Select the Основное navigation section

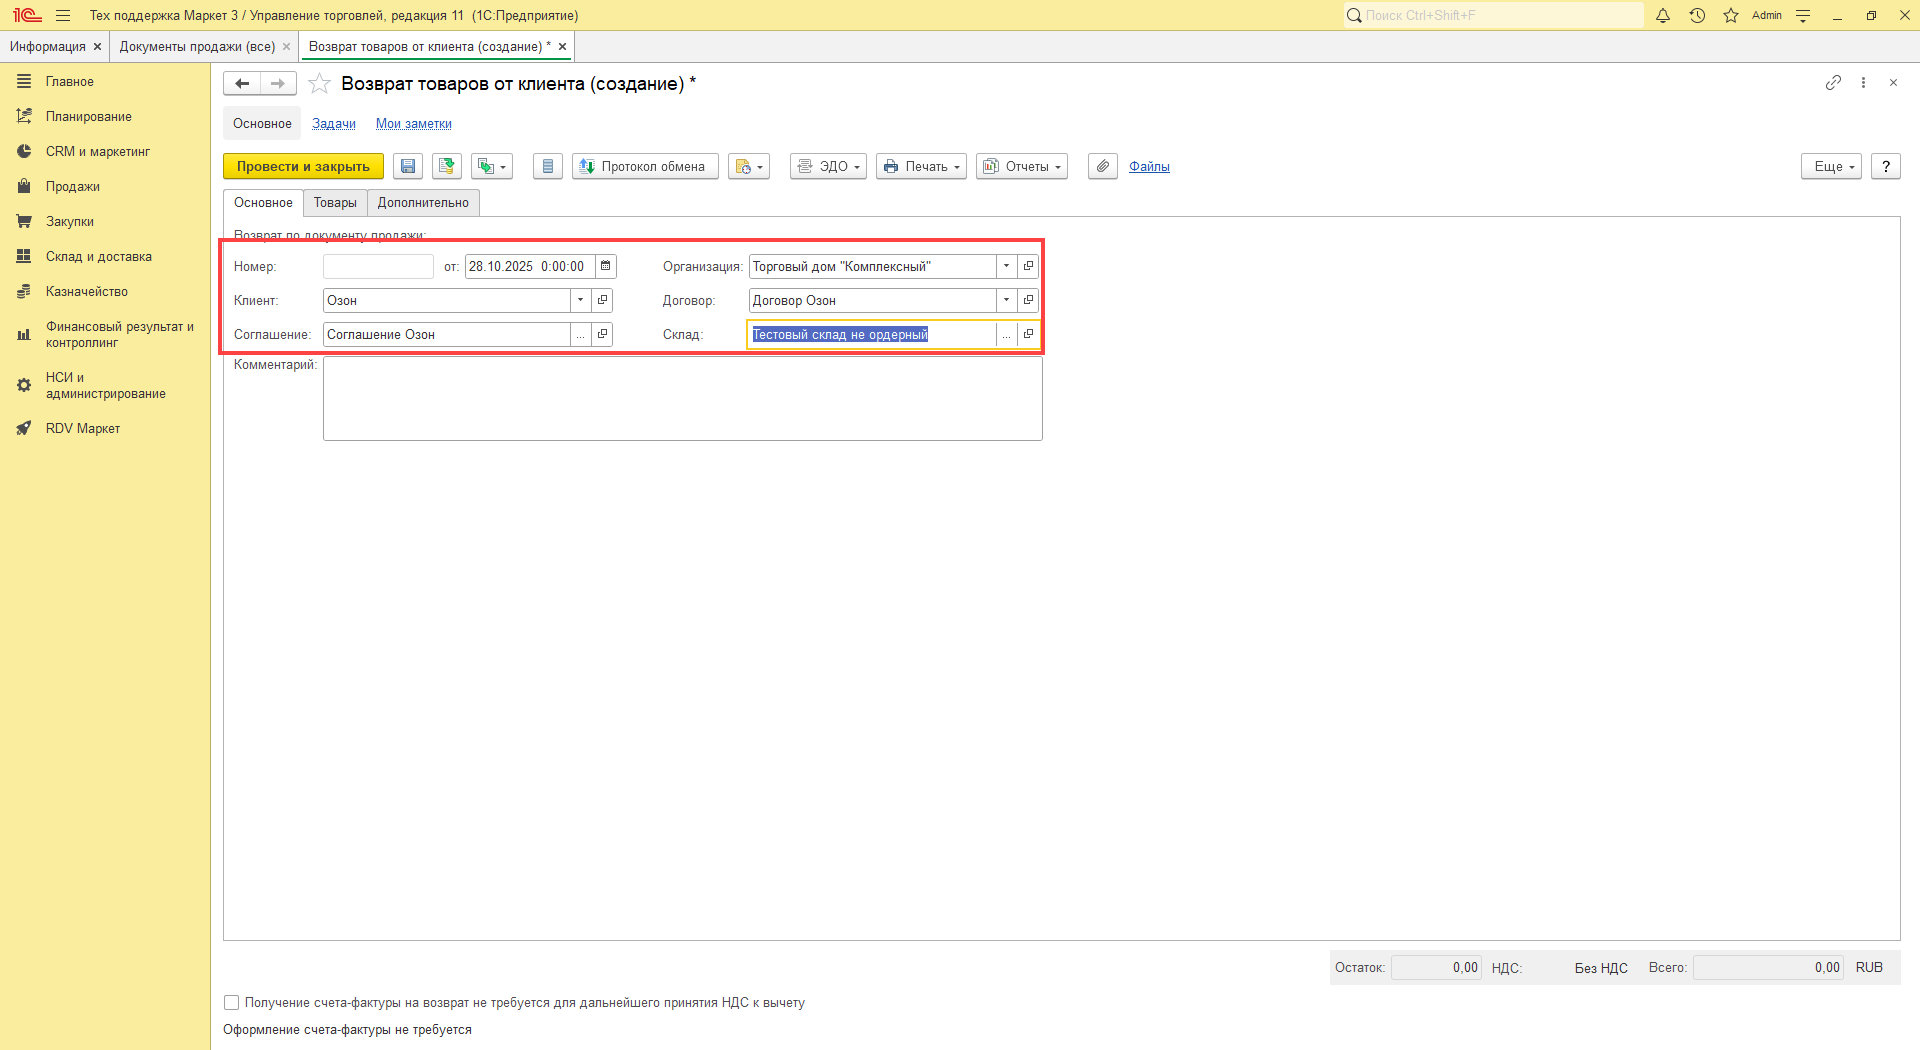tap(262, 124)
